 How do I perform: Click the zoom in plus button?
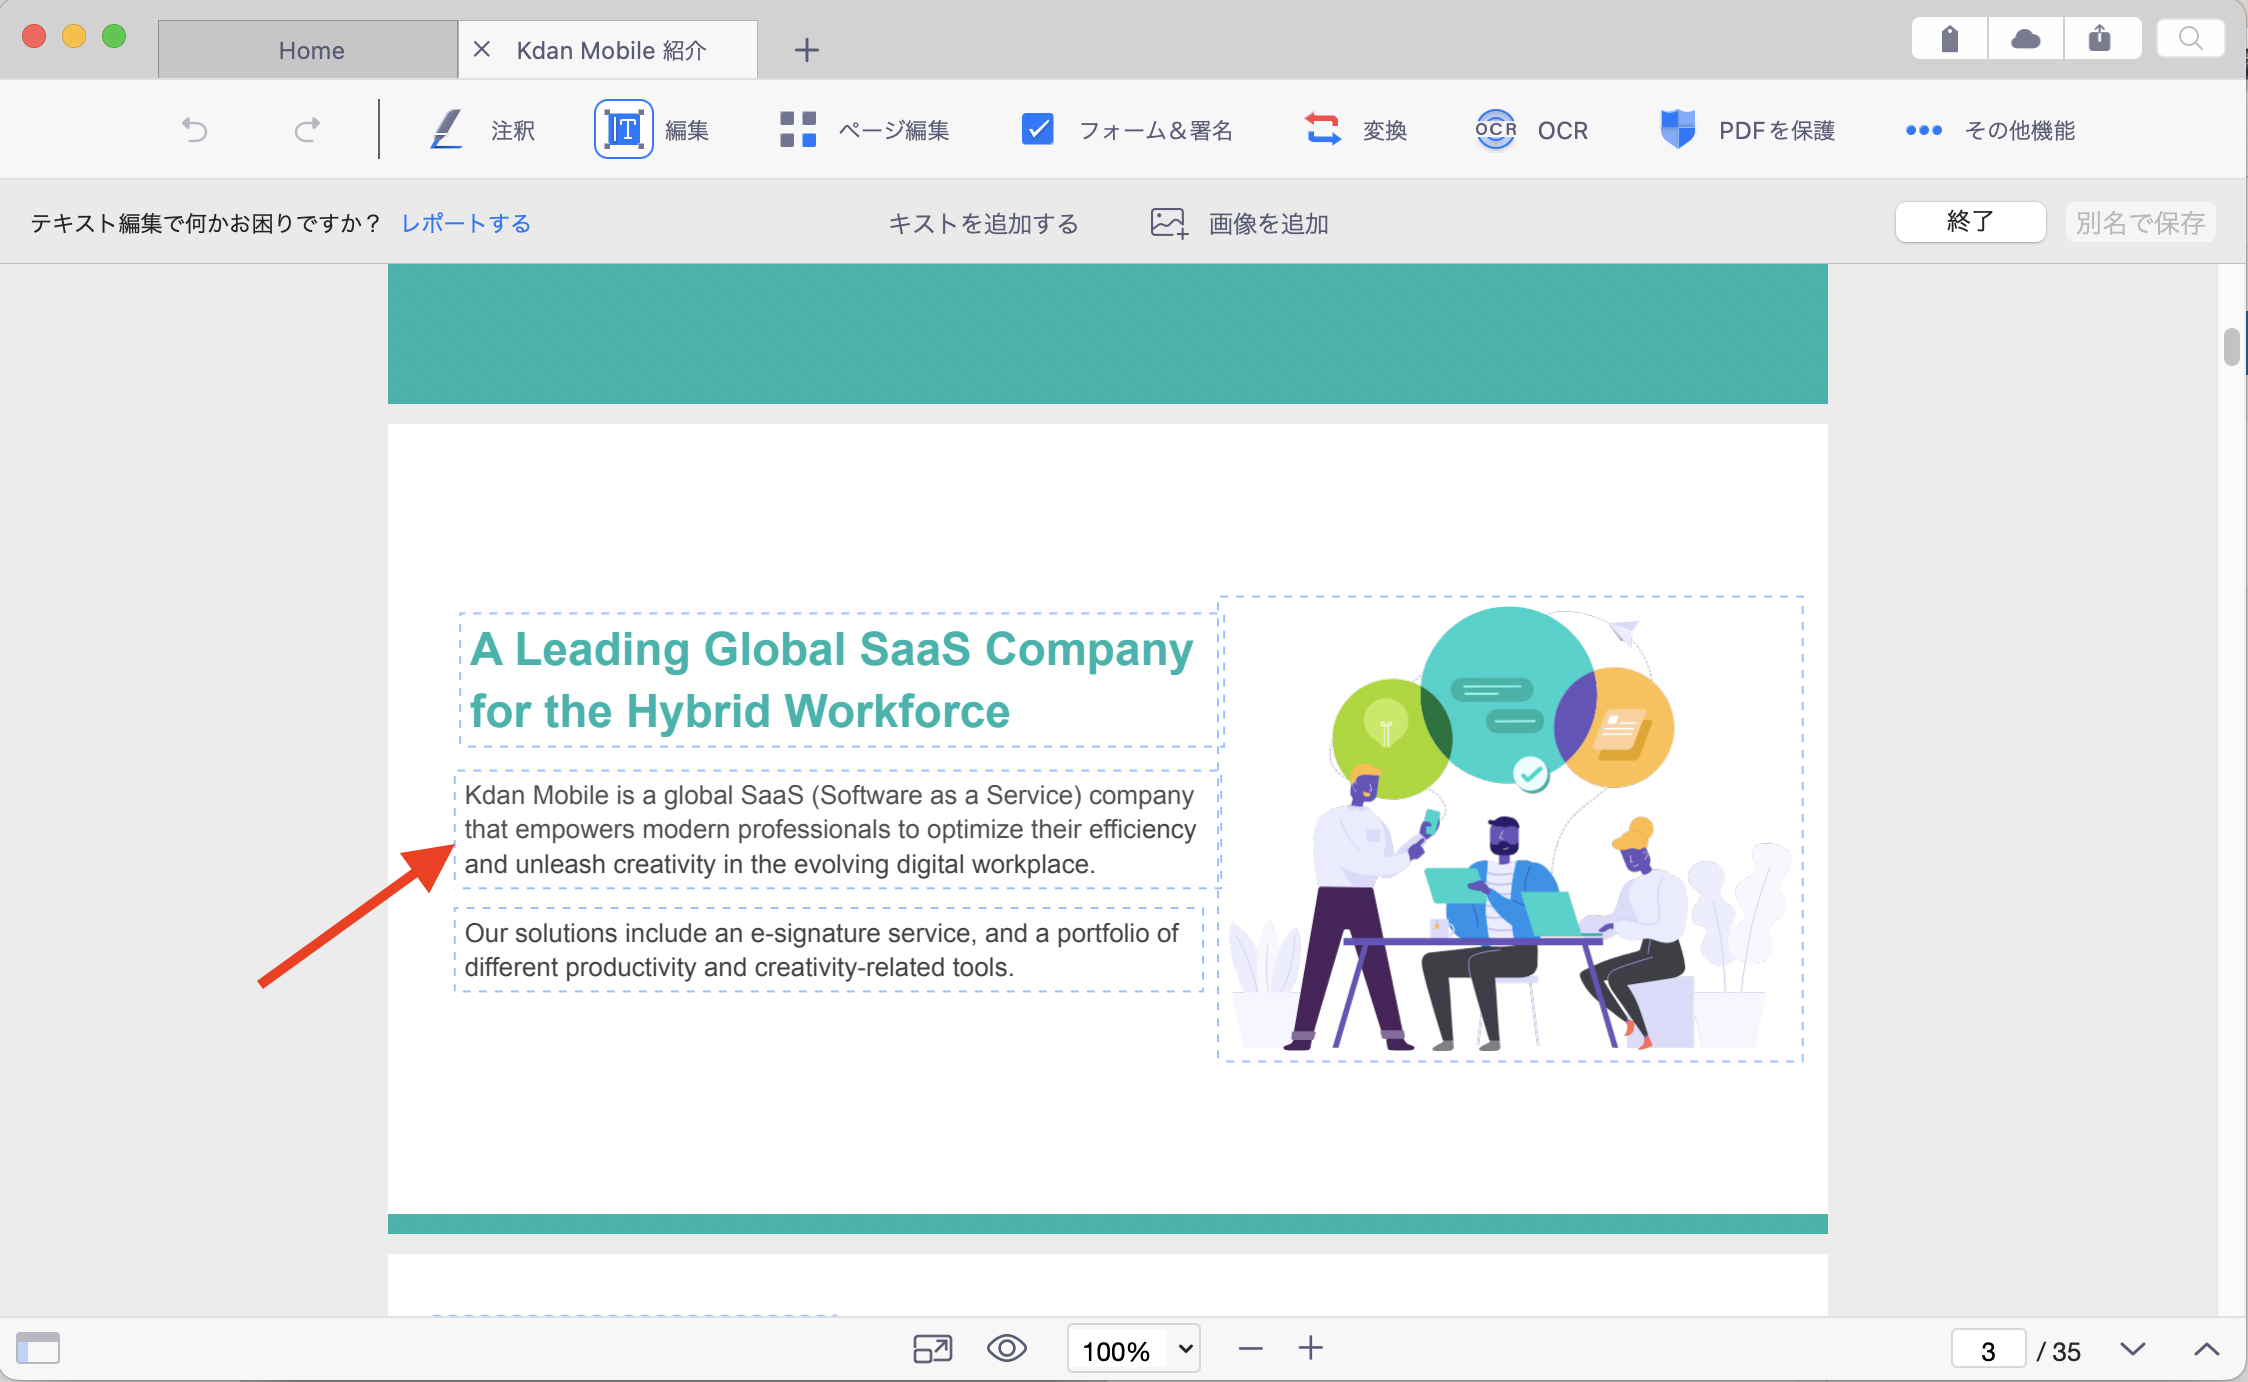1311,1348
